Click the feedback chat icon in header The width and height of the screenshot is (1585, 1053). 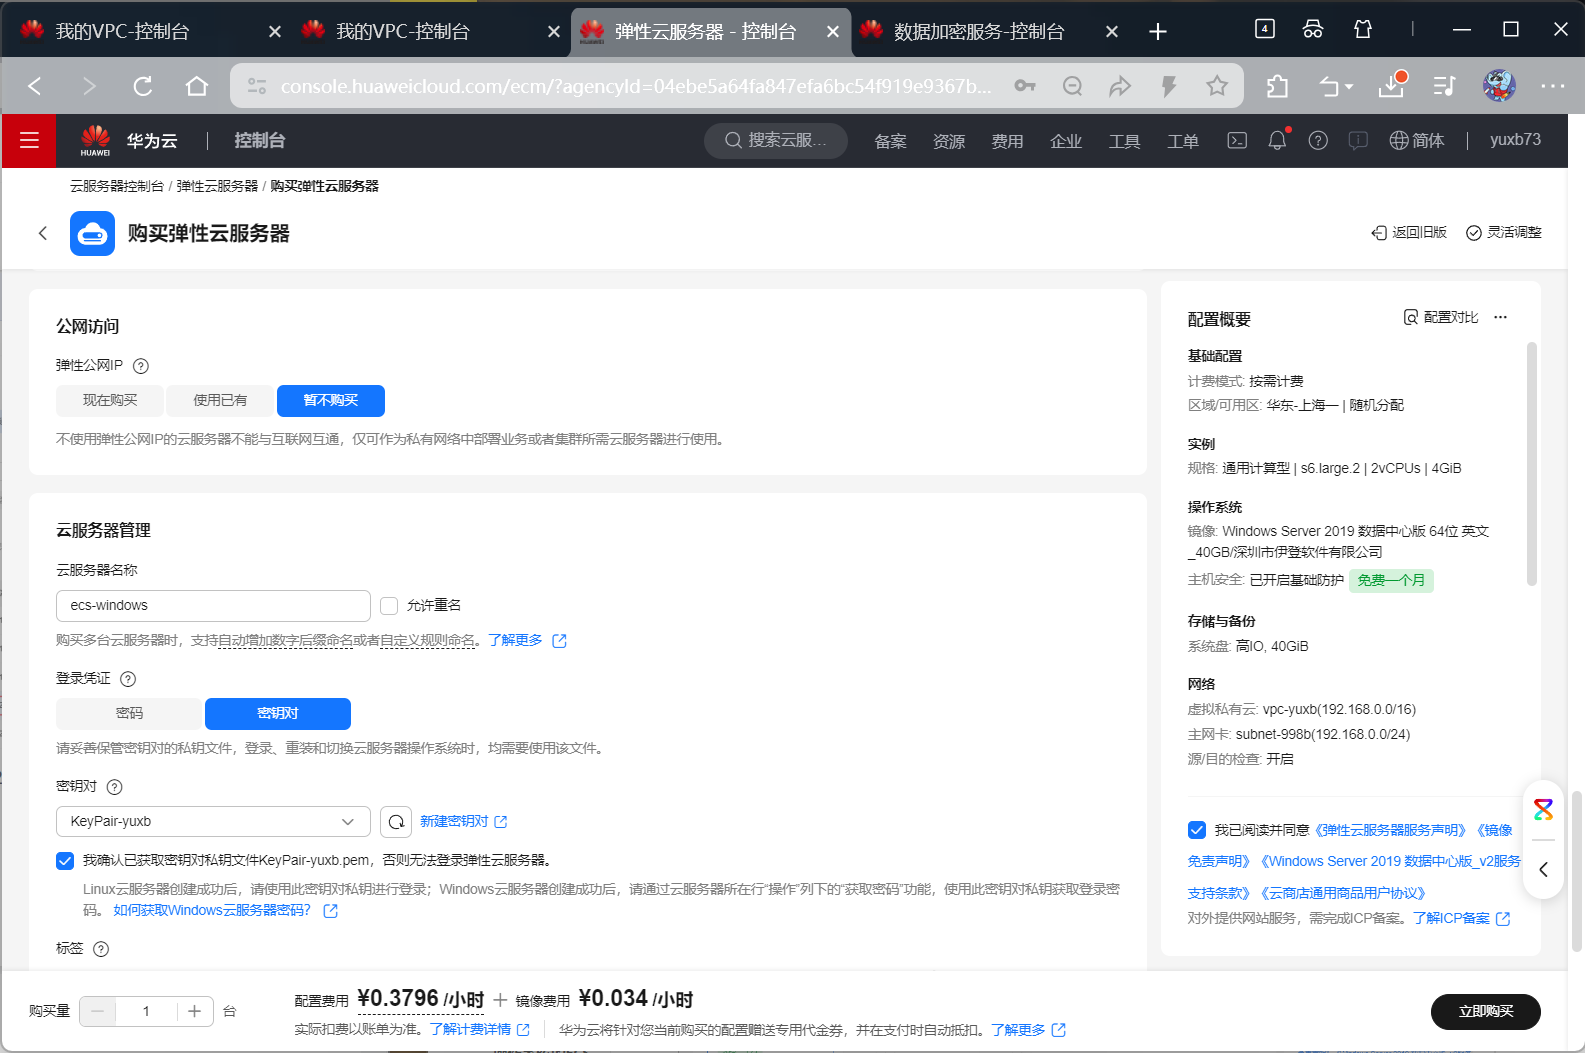1358,141
